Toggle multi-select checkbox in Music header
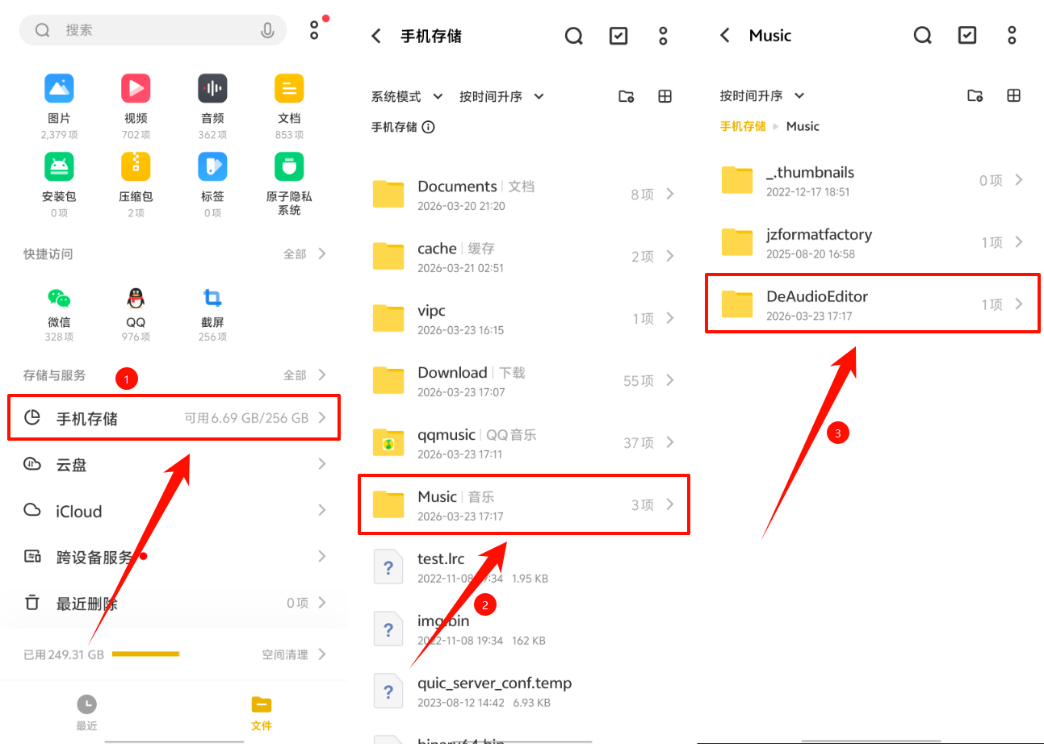The image size is (1044, 744). [x=967, y=35]
